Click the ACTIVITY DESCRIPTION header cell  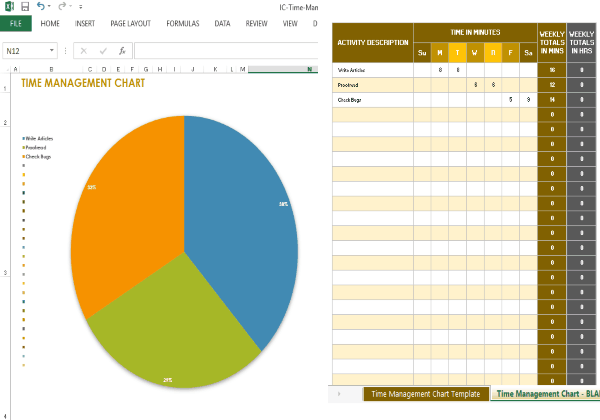(x=373, y=42)
